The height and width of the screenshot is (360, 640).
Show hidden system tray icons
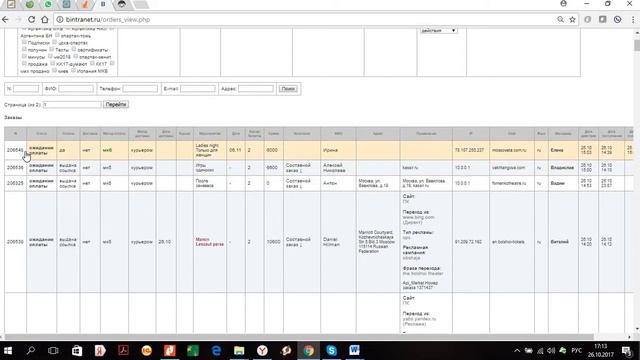pos(517,351)
